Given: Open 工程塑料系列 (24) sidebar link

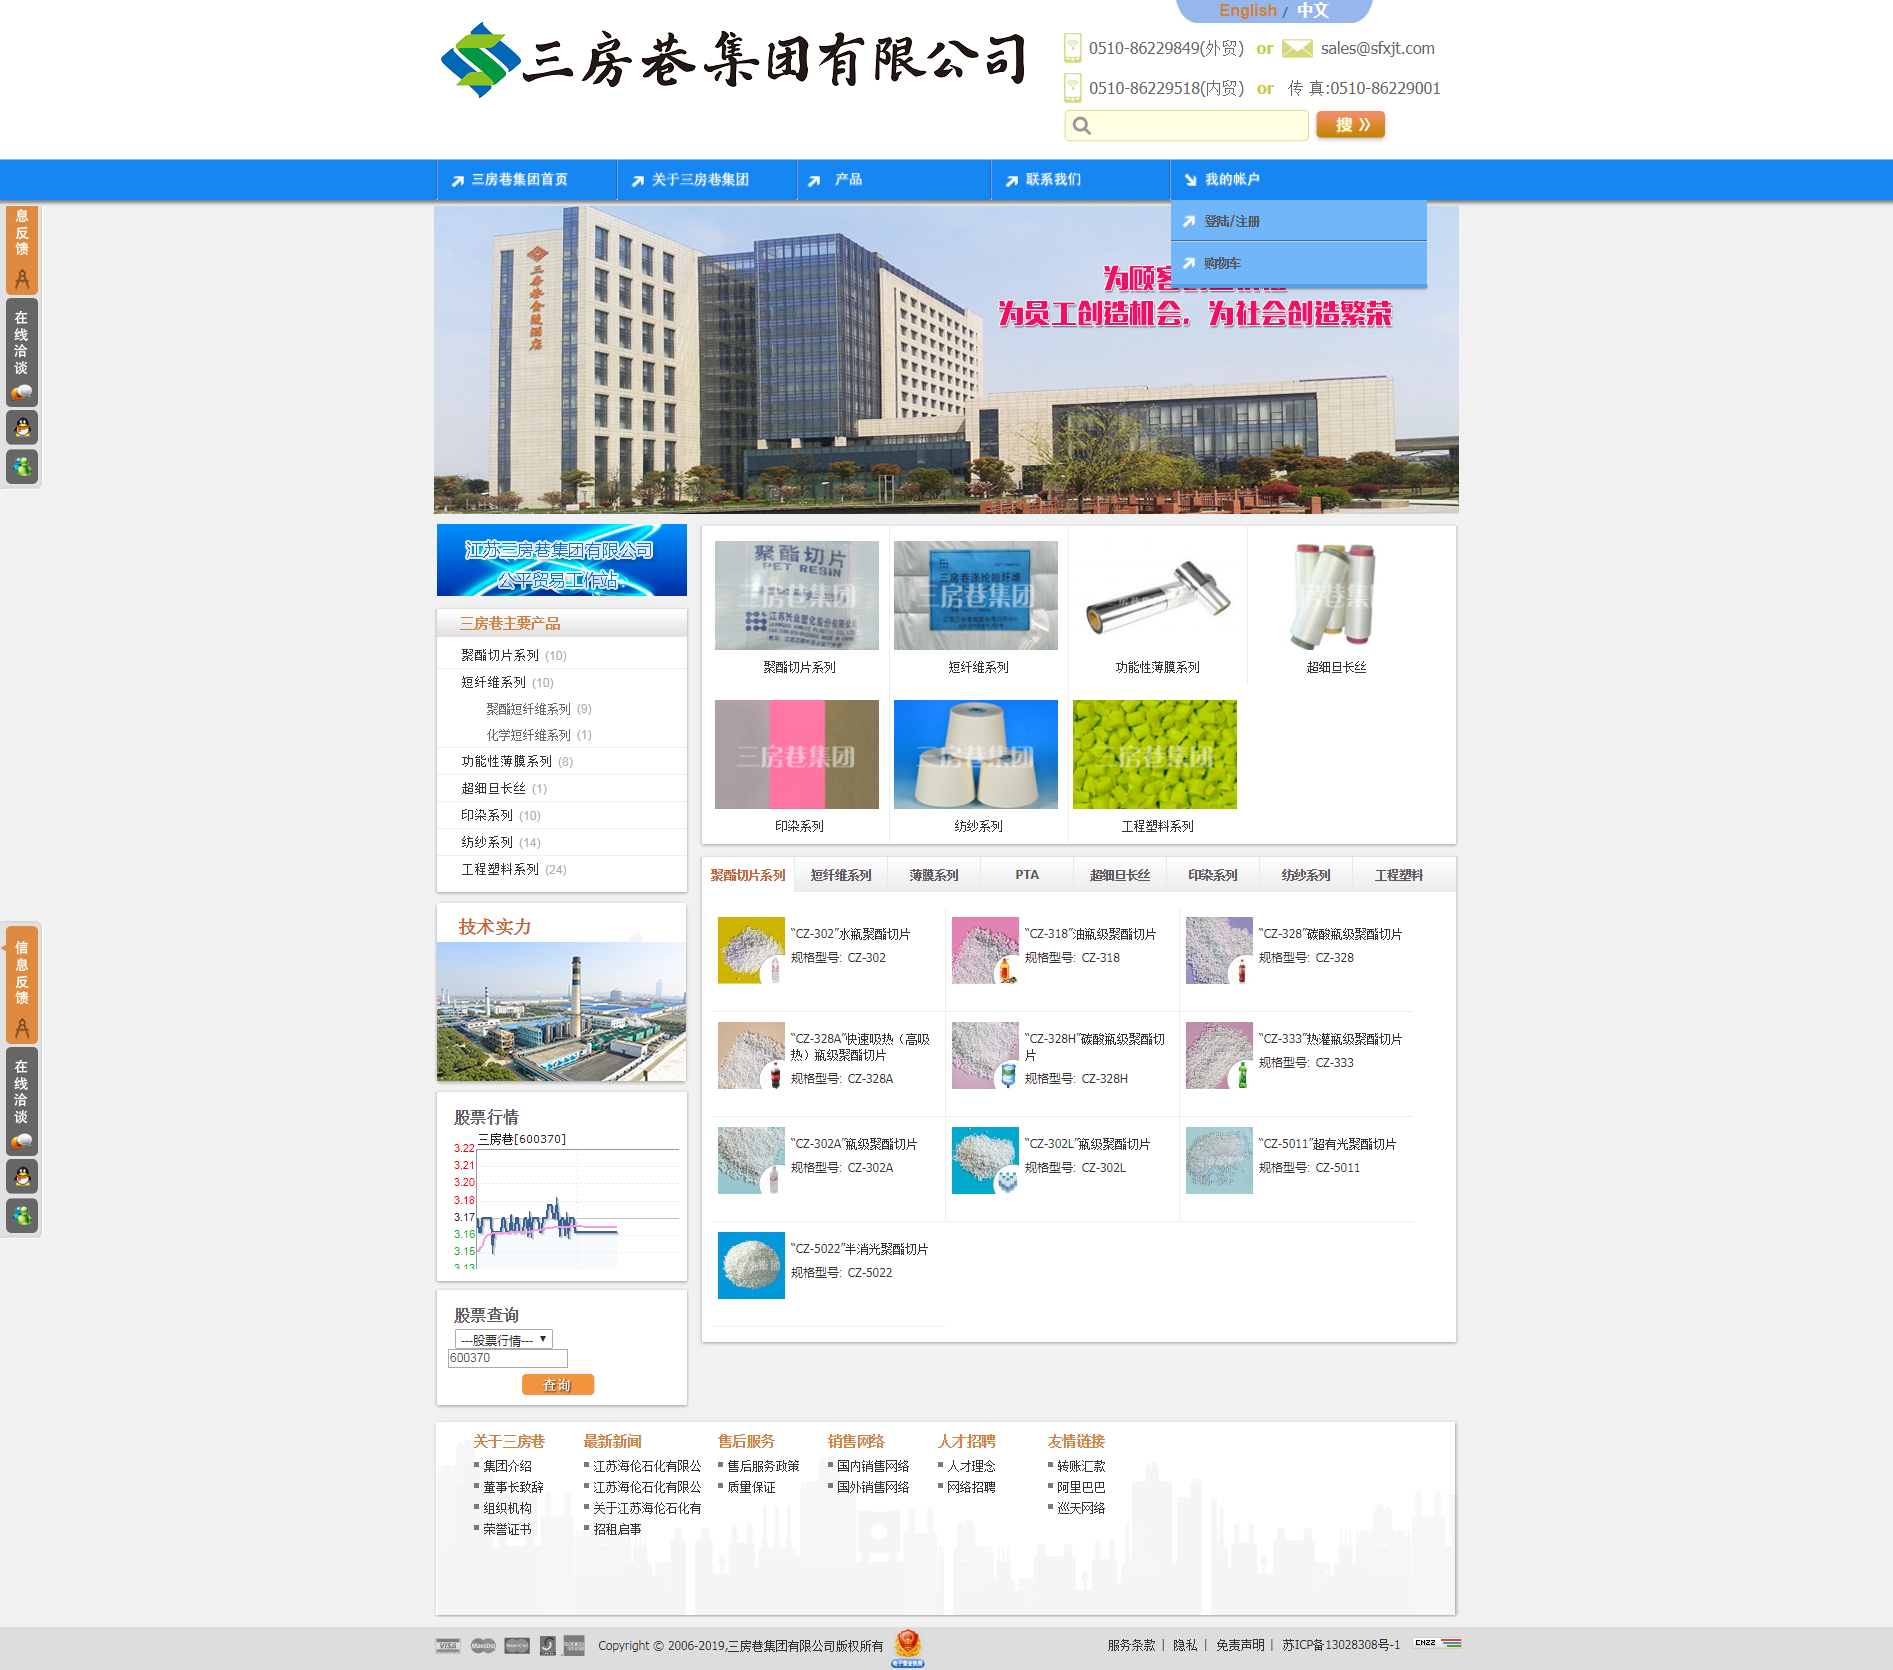Looking at the screenshot, I should [514, 869].
